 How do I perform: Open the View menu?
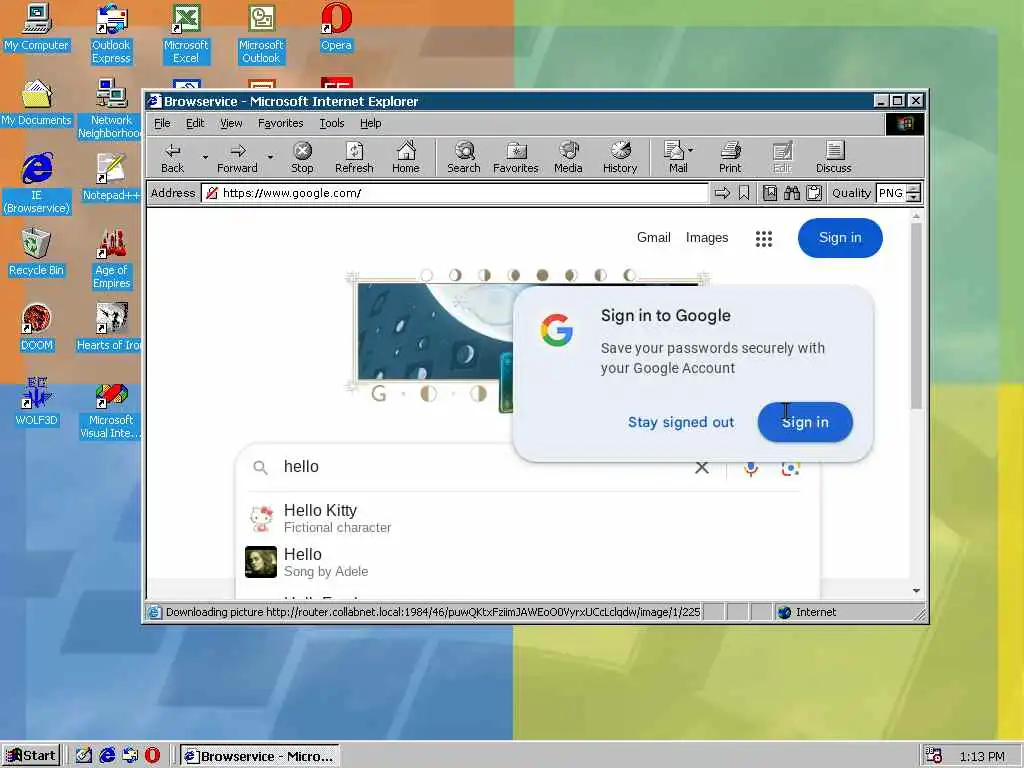(x=231, y=123)
